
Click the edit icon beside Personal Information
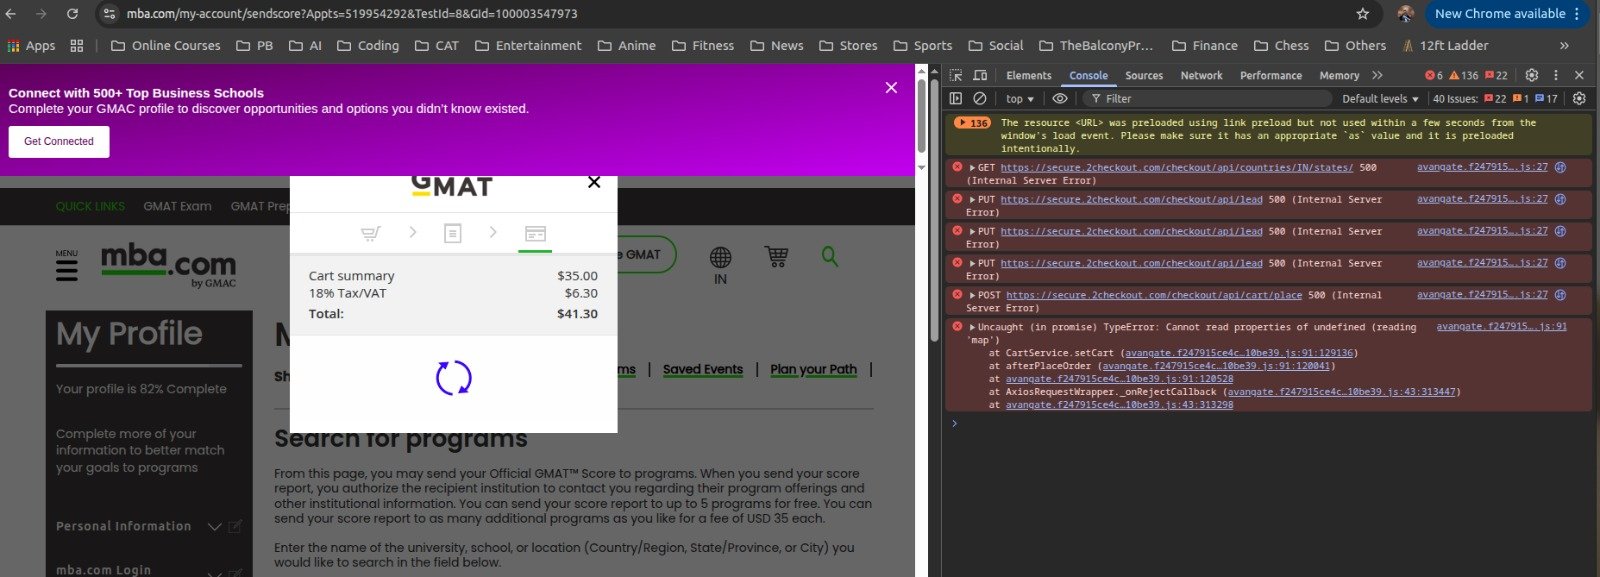tap(235, 526)
